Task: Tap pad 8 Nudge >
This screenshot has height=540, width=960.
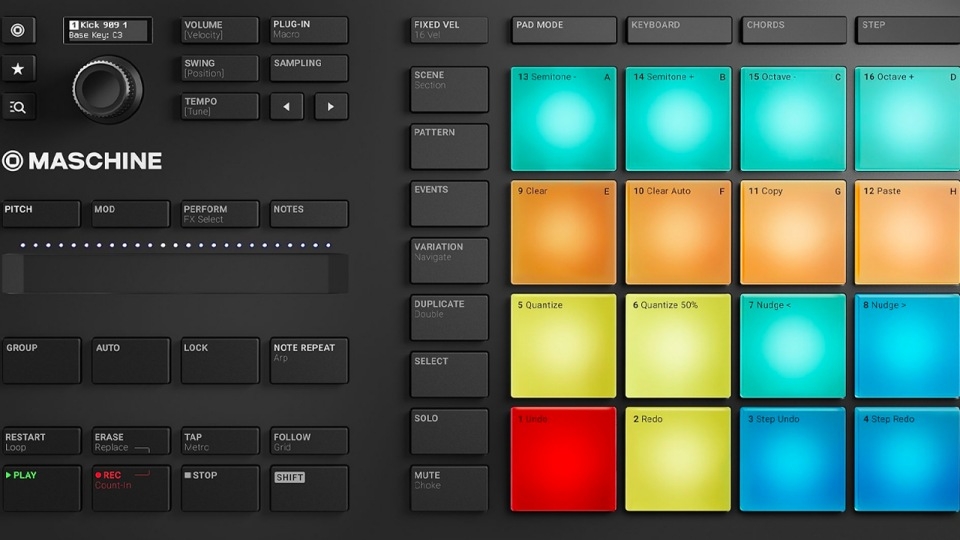Action: (x=907, y=347)
